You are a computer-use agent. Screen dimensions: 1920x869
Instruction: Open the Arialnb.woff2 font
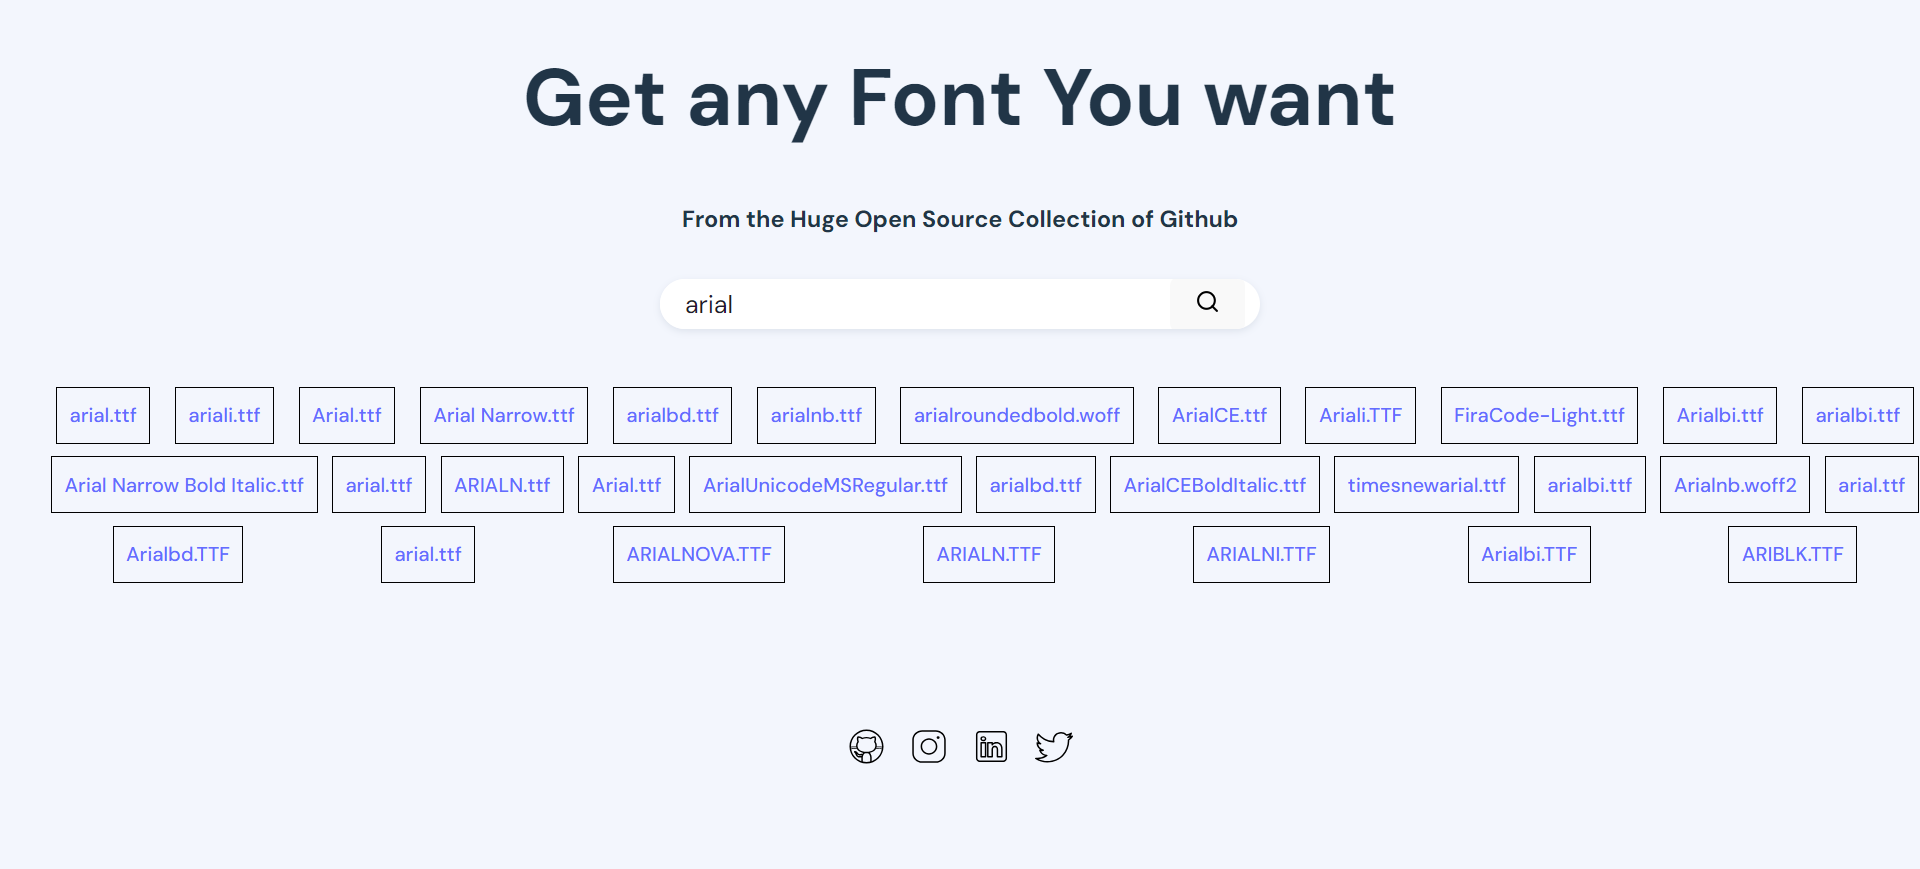(1735, 485)
